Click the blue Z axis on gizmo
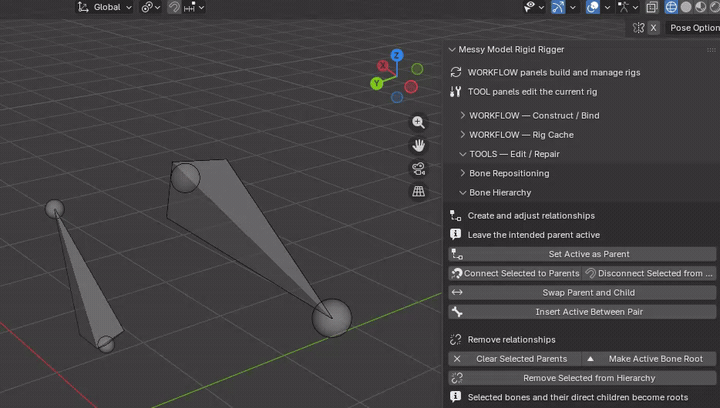 397,56
